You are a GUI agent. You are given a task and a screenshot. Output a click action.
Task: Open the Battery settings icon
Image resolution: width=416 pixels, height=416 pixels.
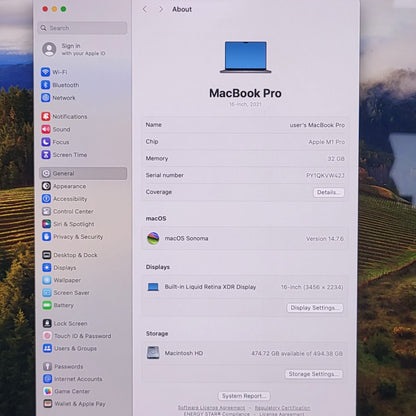(47, 305)
